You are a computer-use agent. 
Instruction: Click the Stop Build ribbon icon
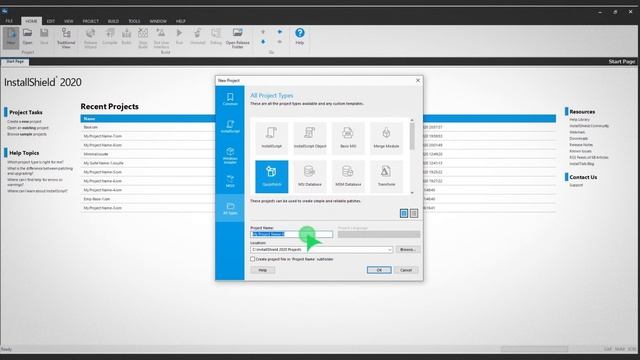(143, 38)
